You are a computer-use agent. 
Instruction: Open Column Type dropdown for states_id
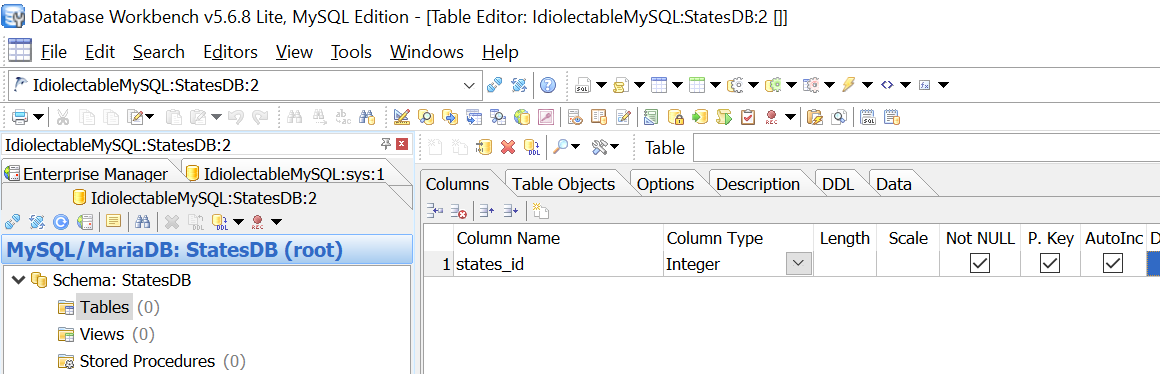[798, 263]
